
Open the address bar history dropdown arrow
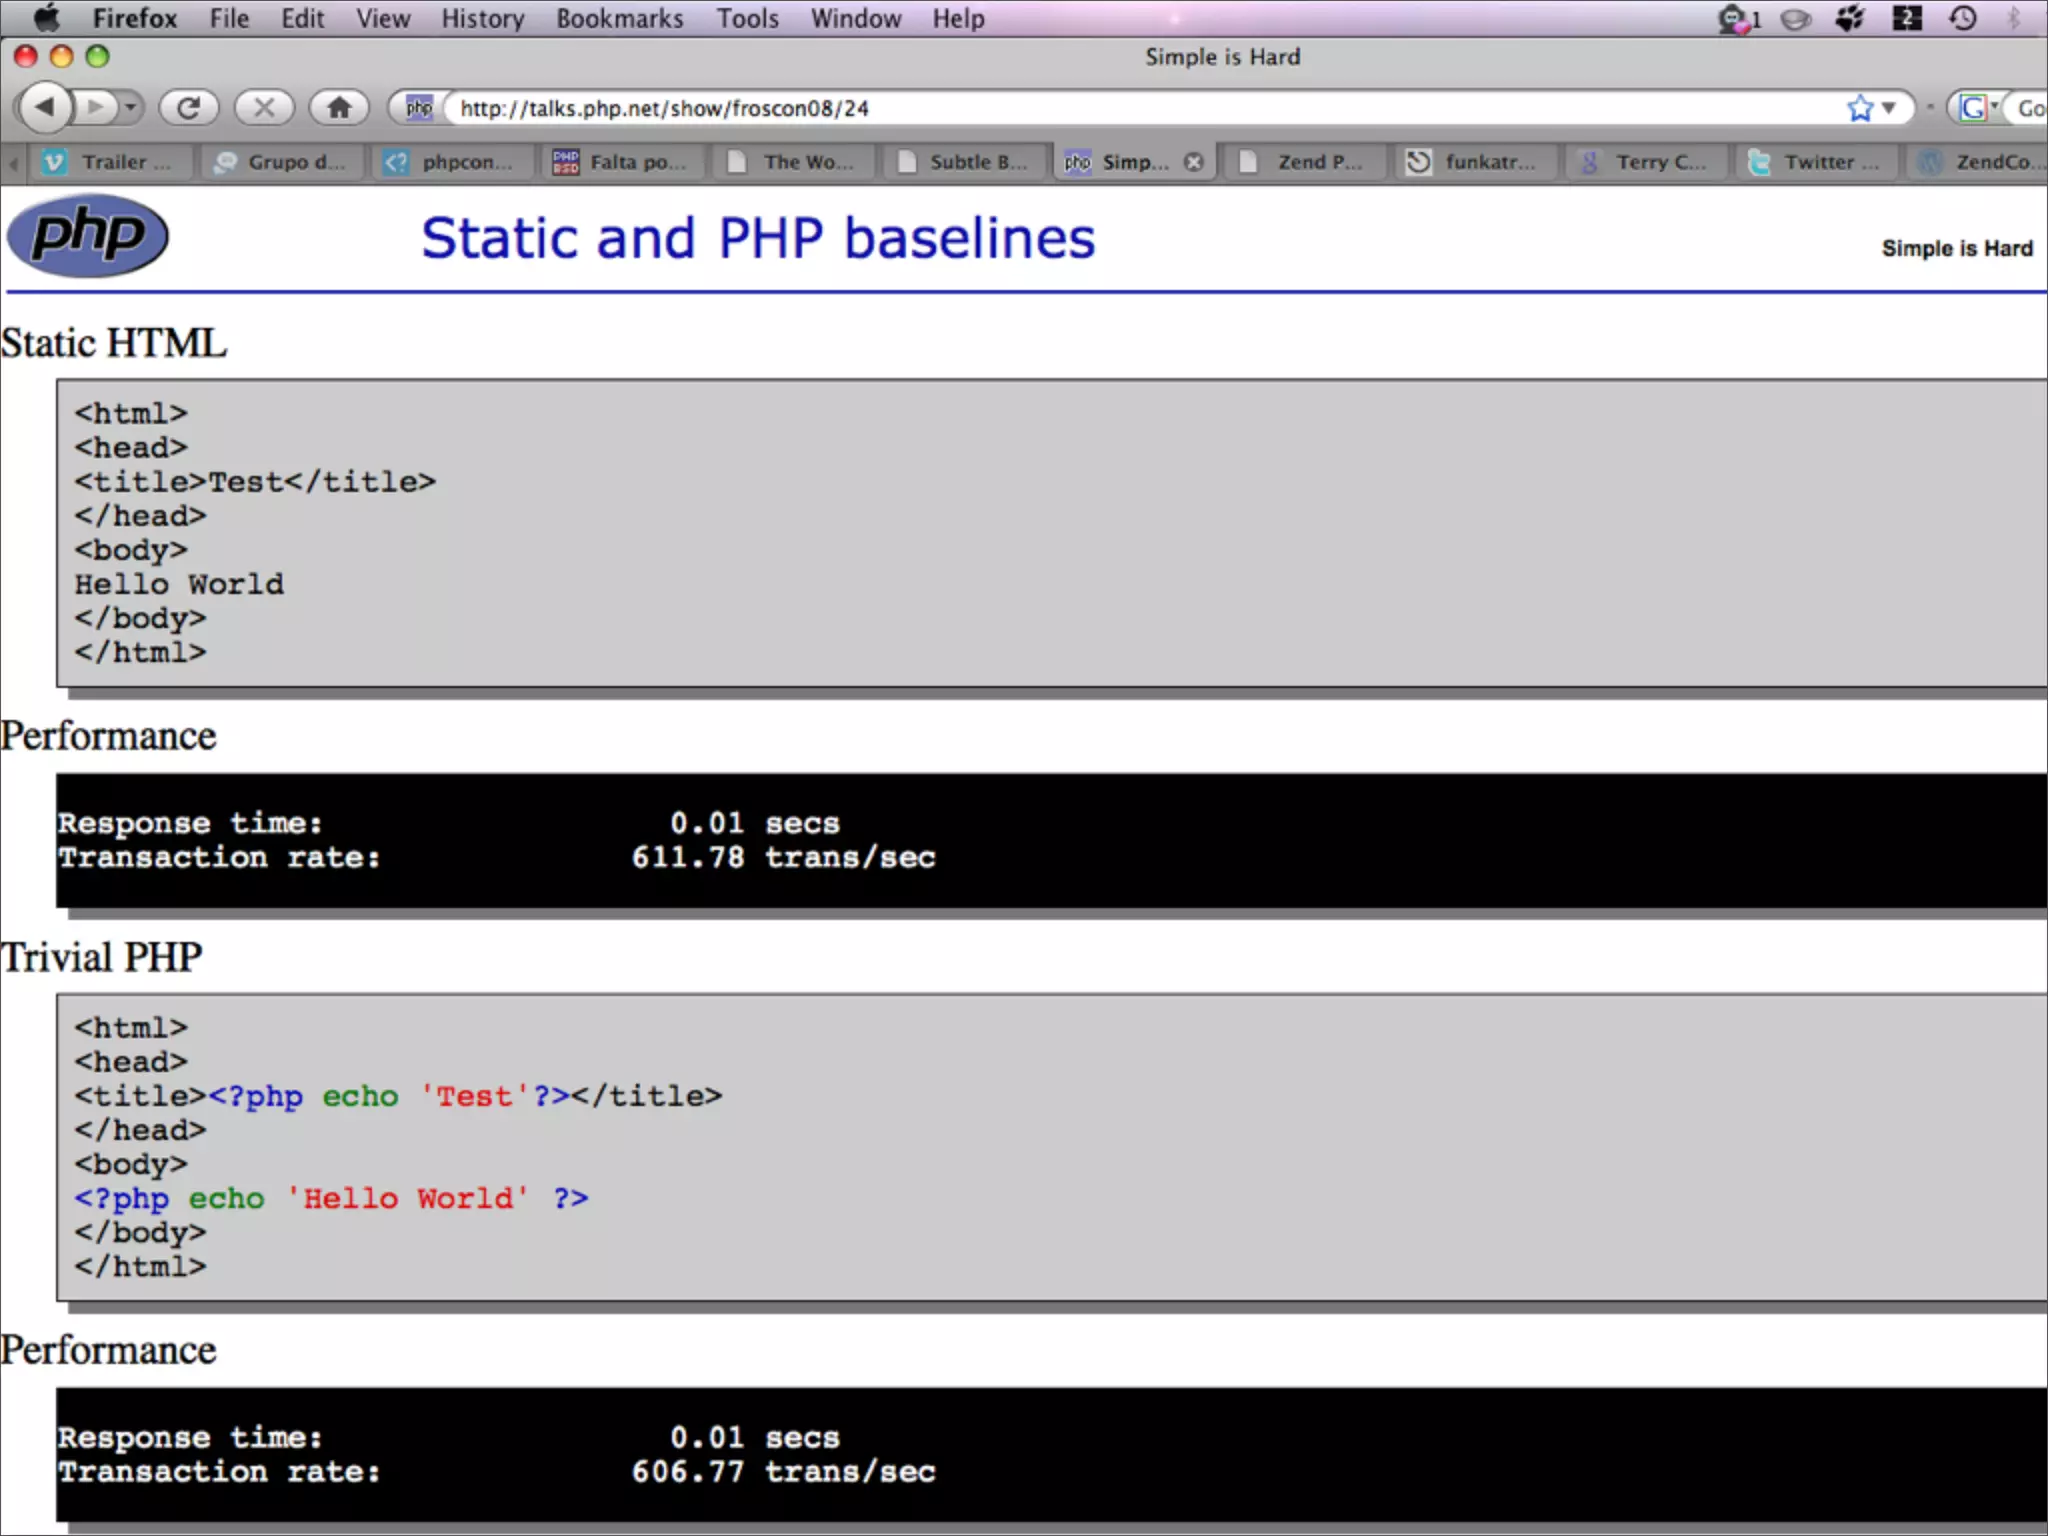(1889, 108)
